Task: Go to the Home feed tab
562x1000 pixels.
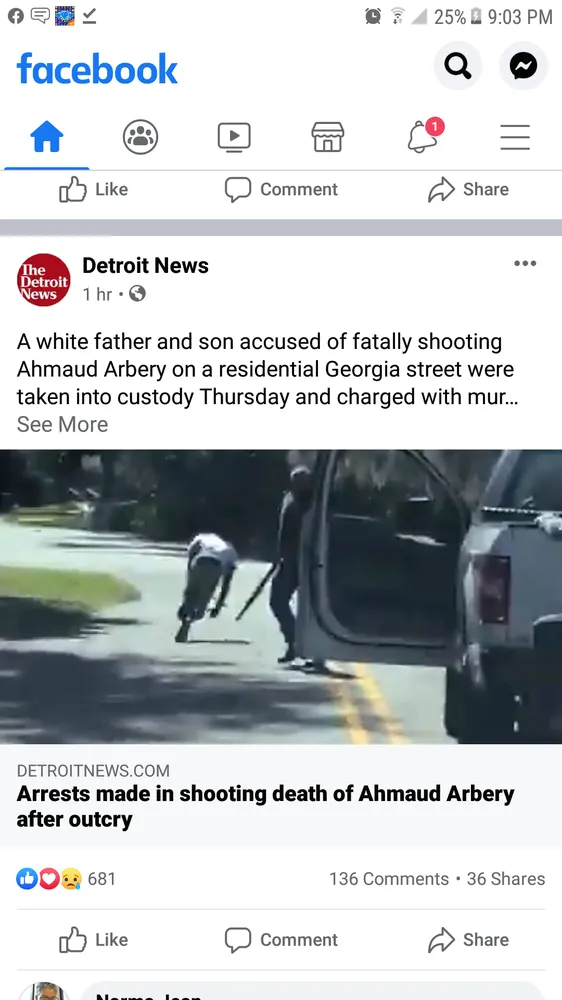Action: point(47,137)
